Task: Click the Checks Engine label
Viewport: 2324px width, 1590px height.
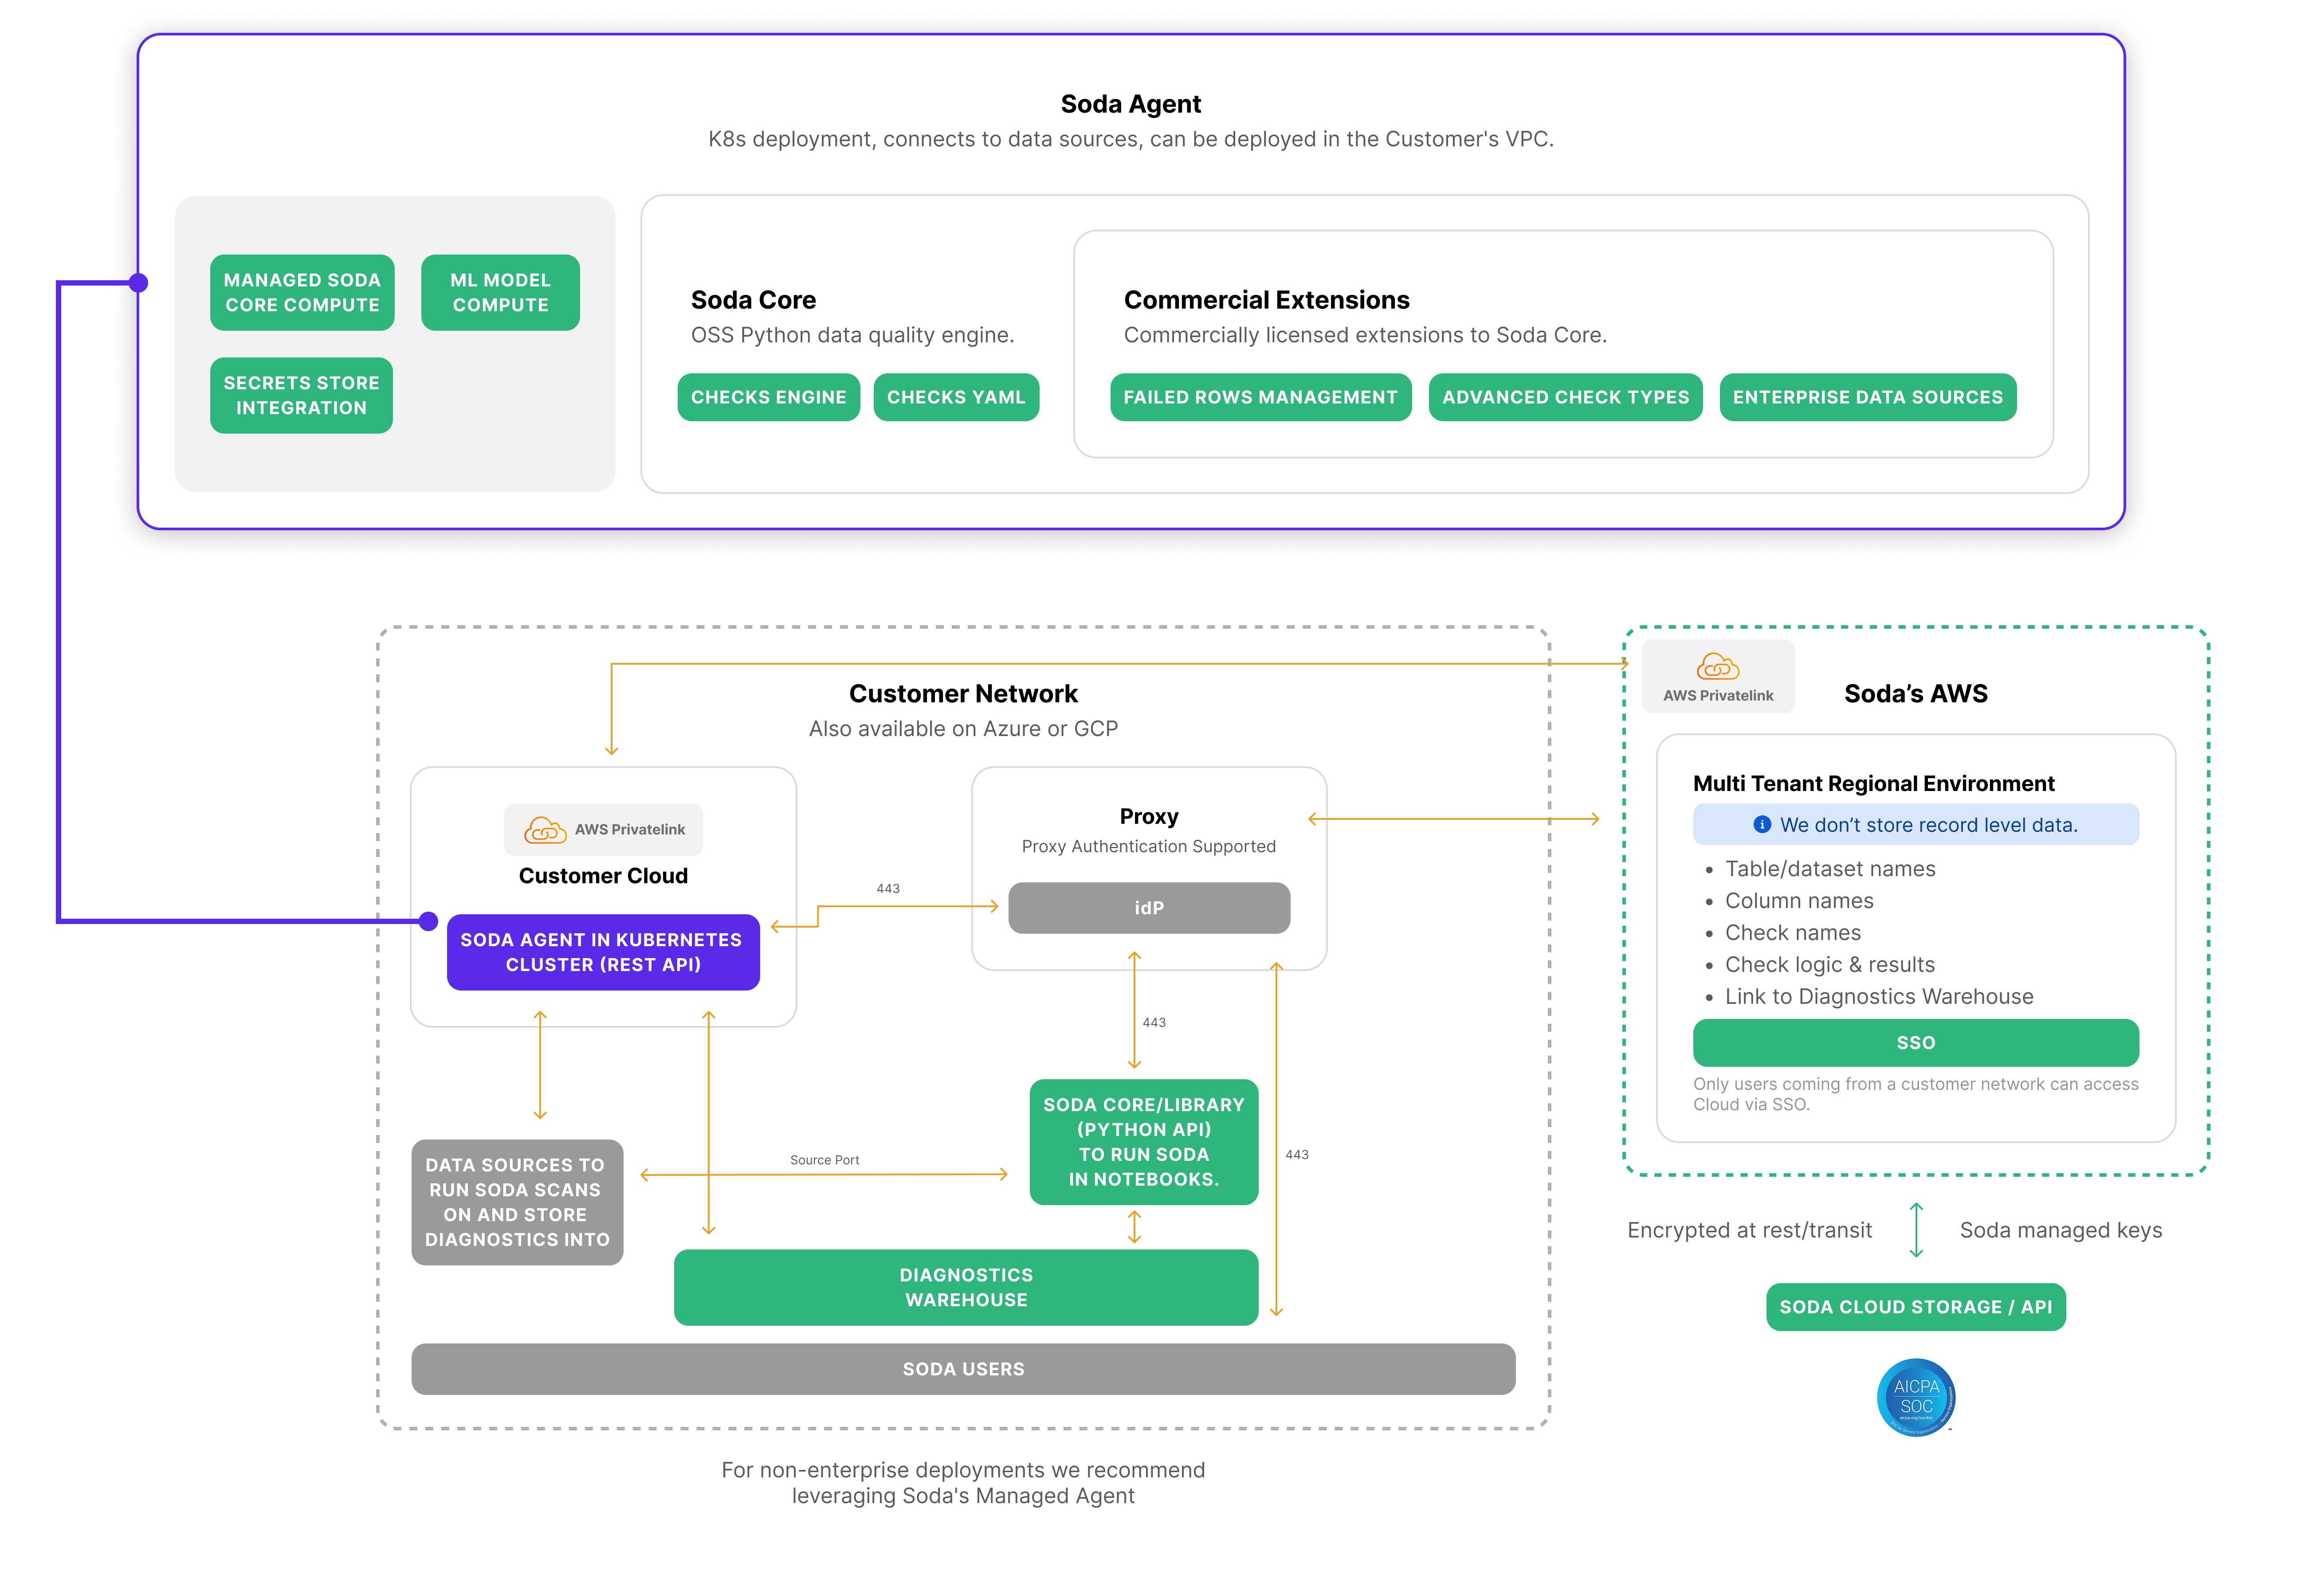Action: 768,397
